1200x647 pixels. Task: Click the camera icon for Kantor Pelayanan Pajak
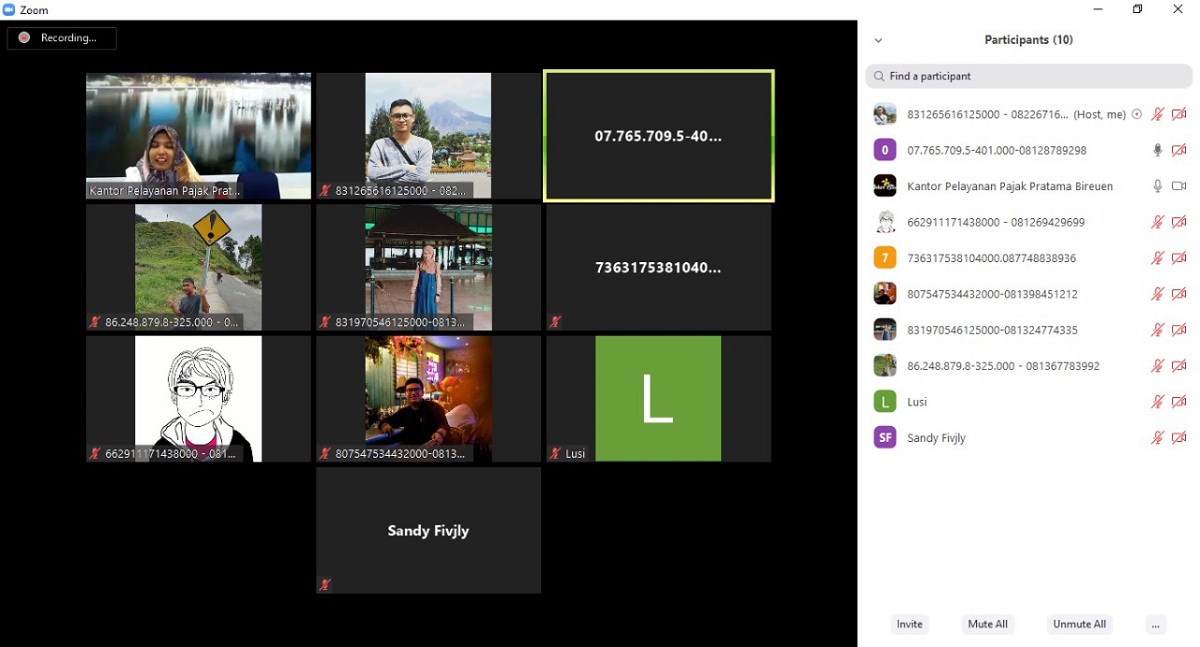coord(1179,186)
